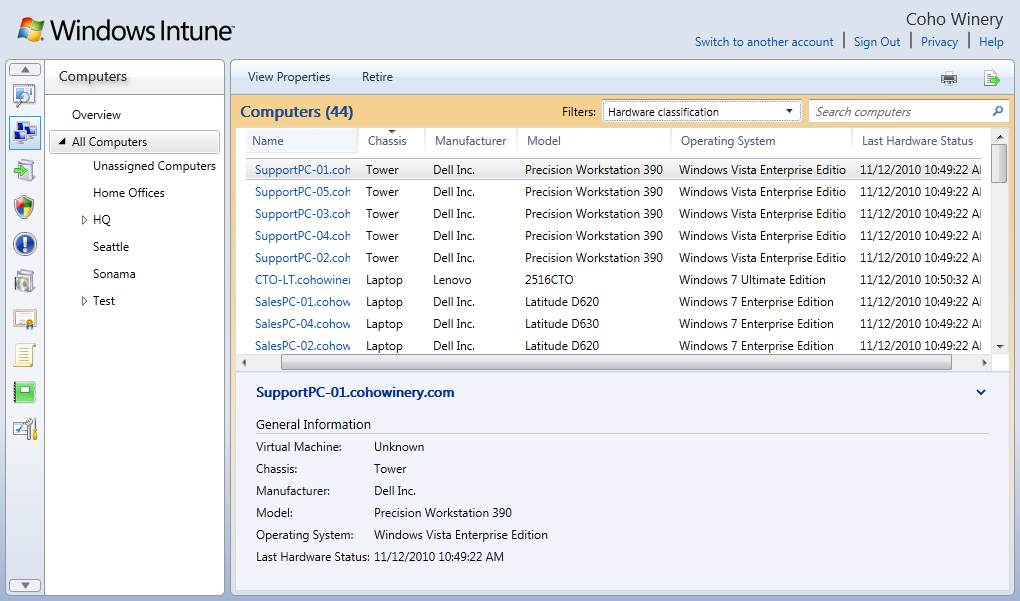Click the Lenovo manufacturer cell
This screenshot has height=601, width=1020.
452,280
